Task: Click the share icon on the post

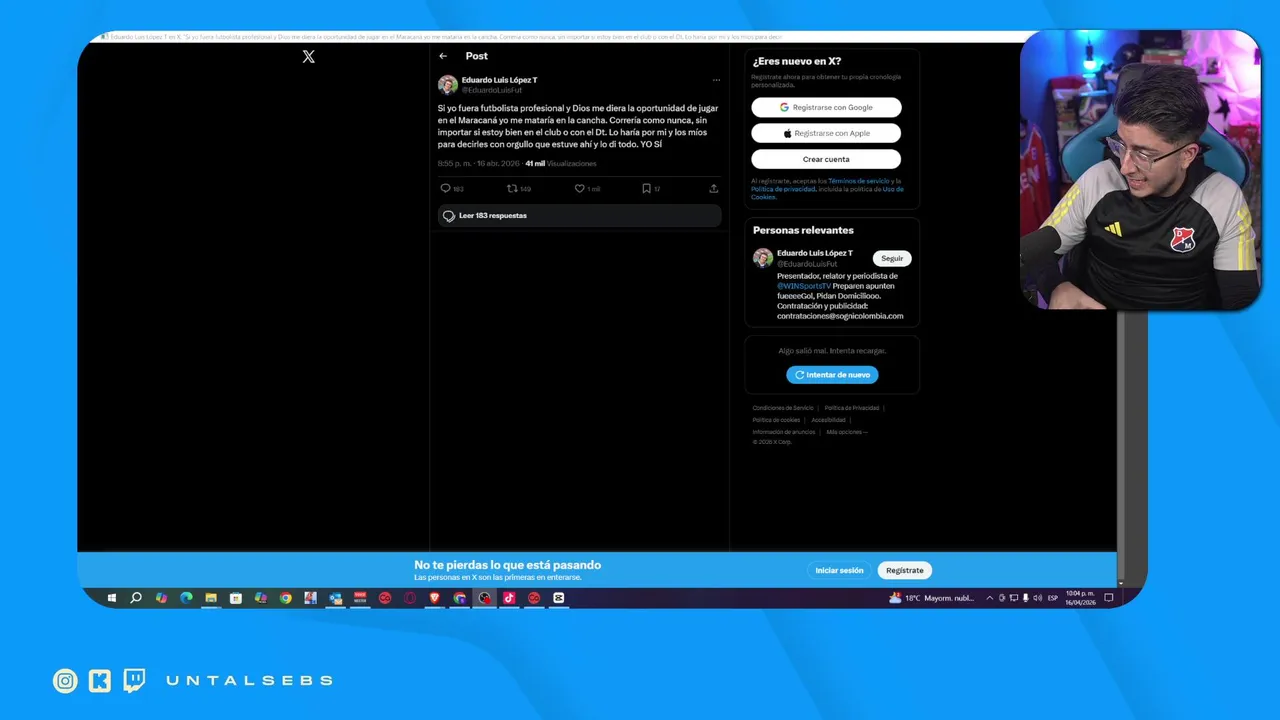Action: tap(713, 188)
